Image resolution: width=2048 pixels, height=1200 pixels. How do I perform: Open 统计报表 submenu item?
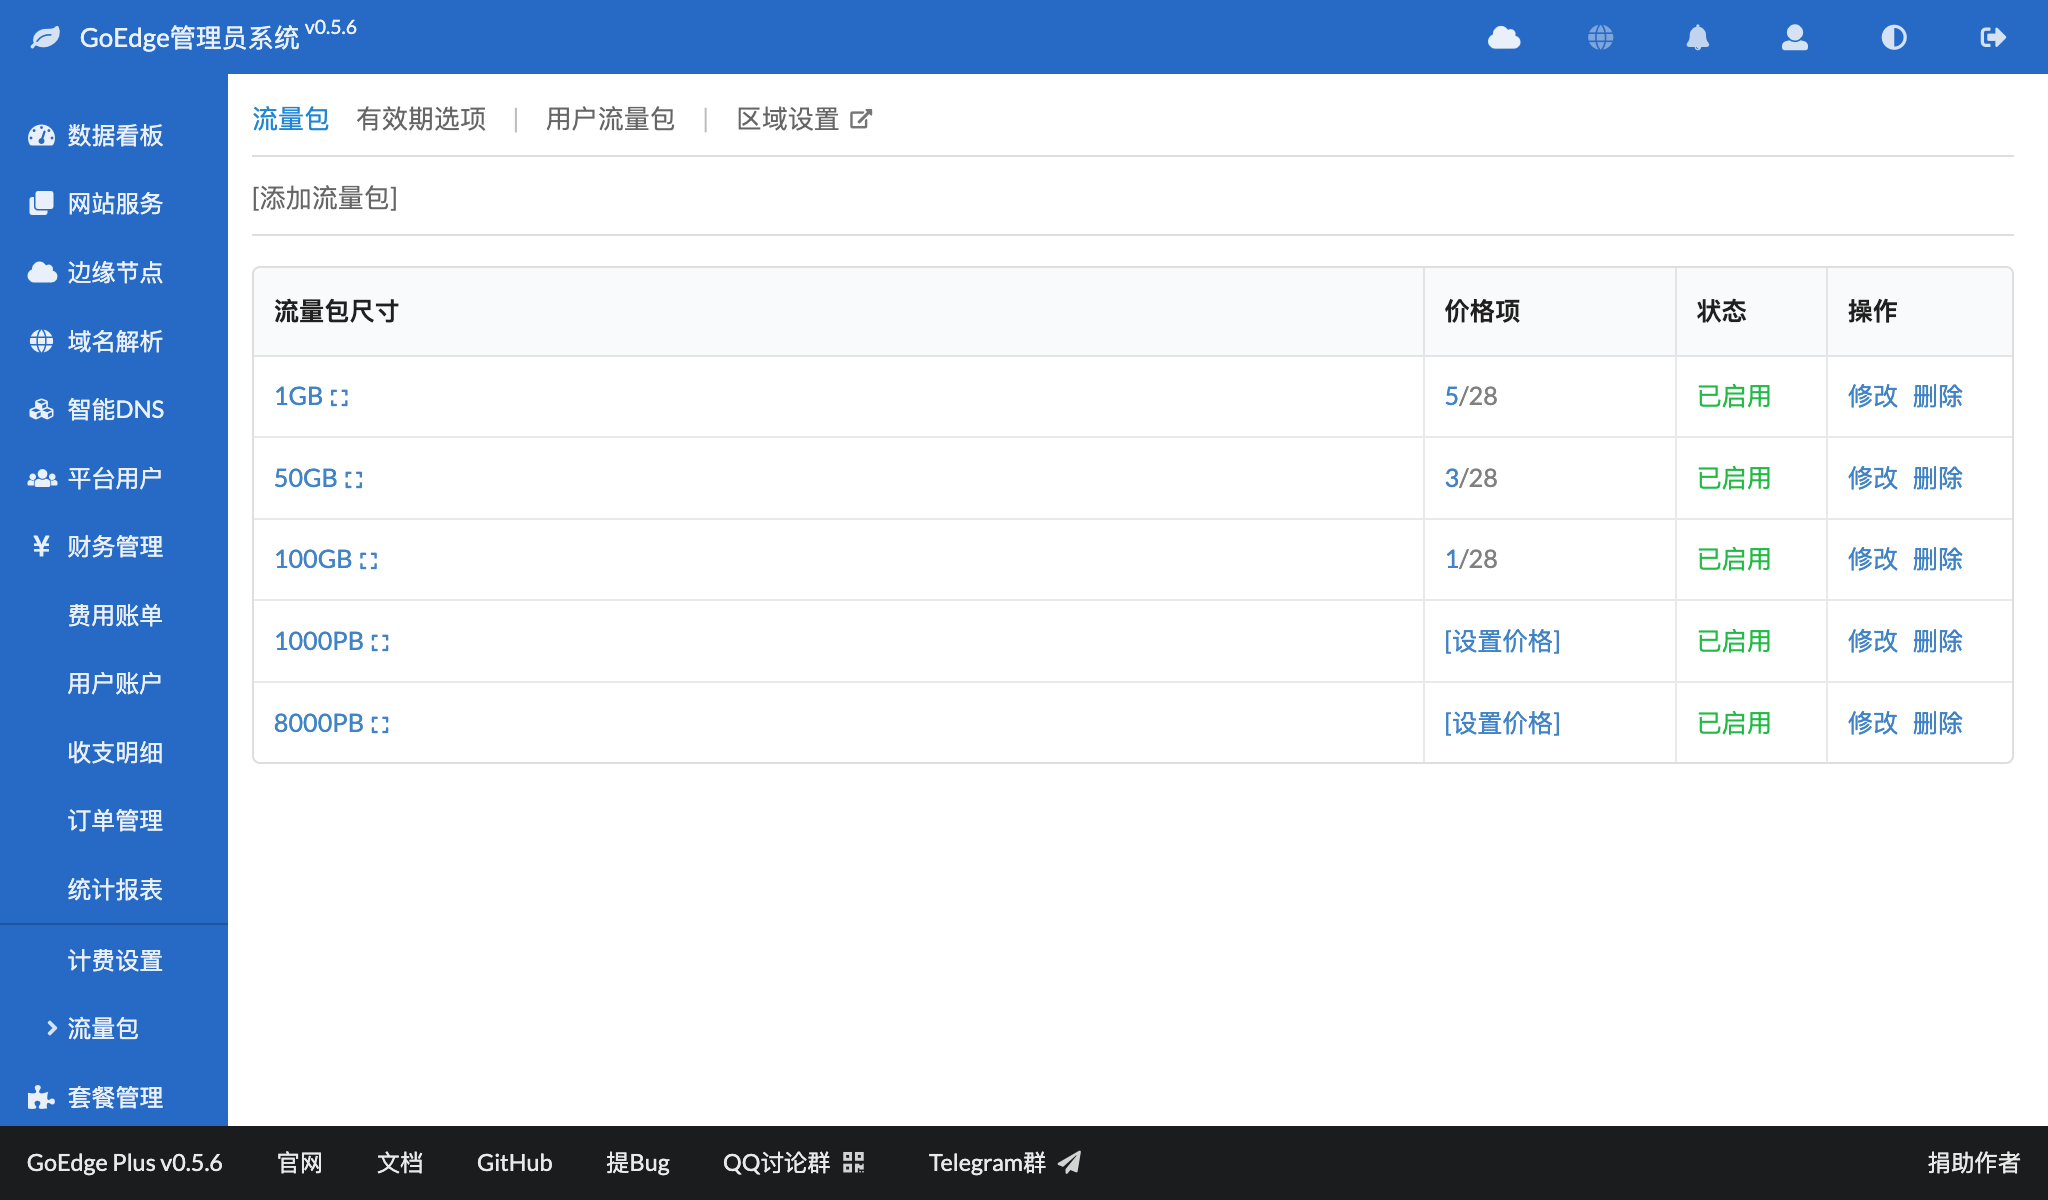[x=115, y=889]
